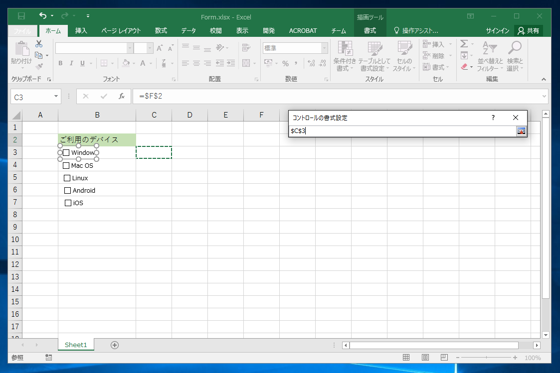
Task: Click the Cut scissors icon
Action: [39, 44]
